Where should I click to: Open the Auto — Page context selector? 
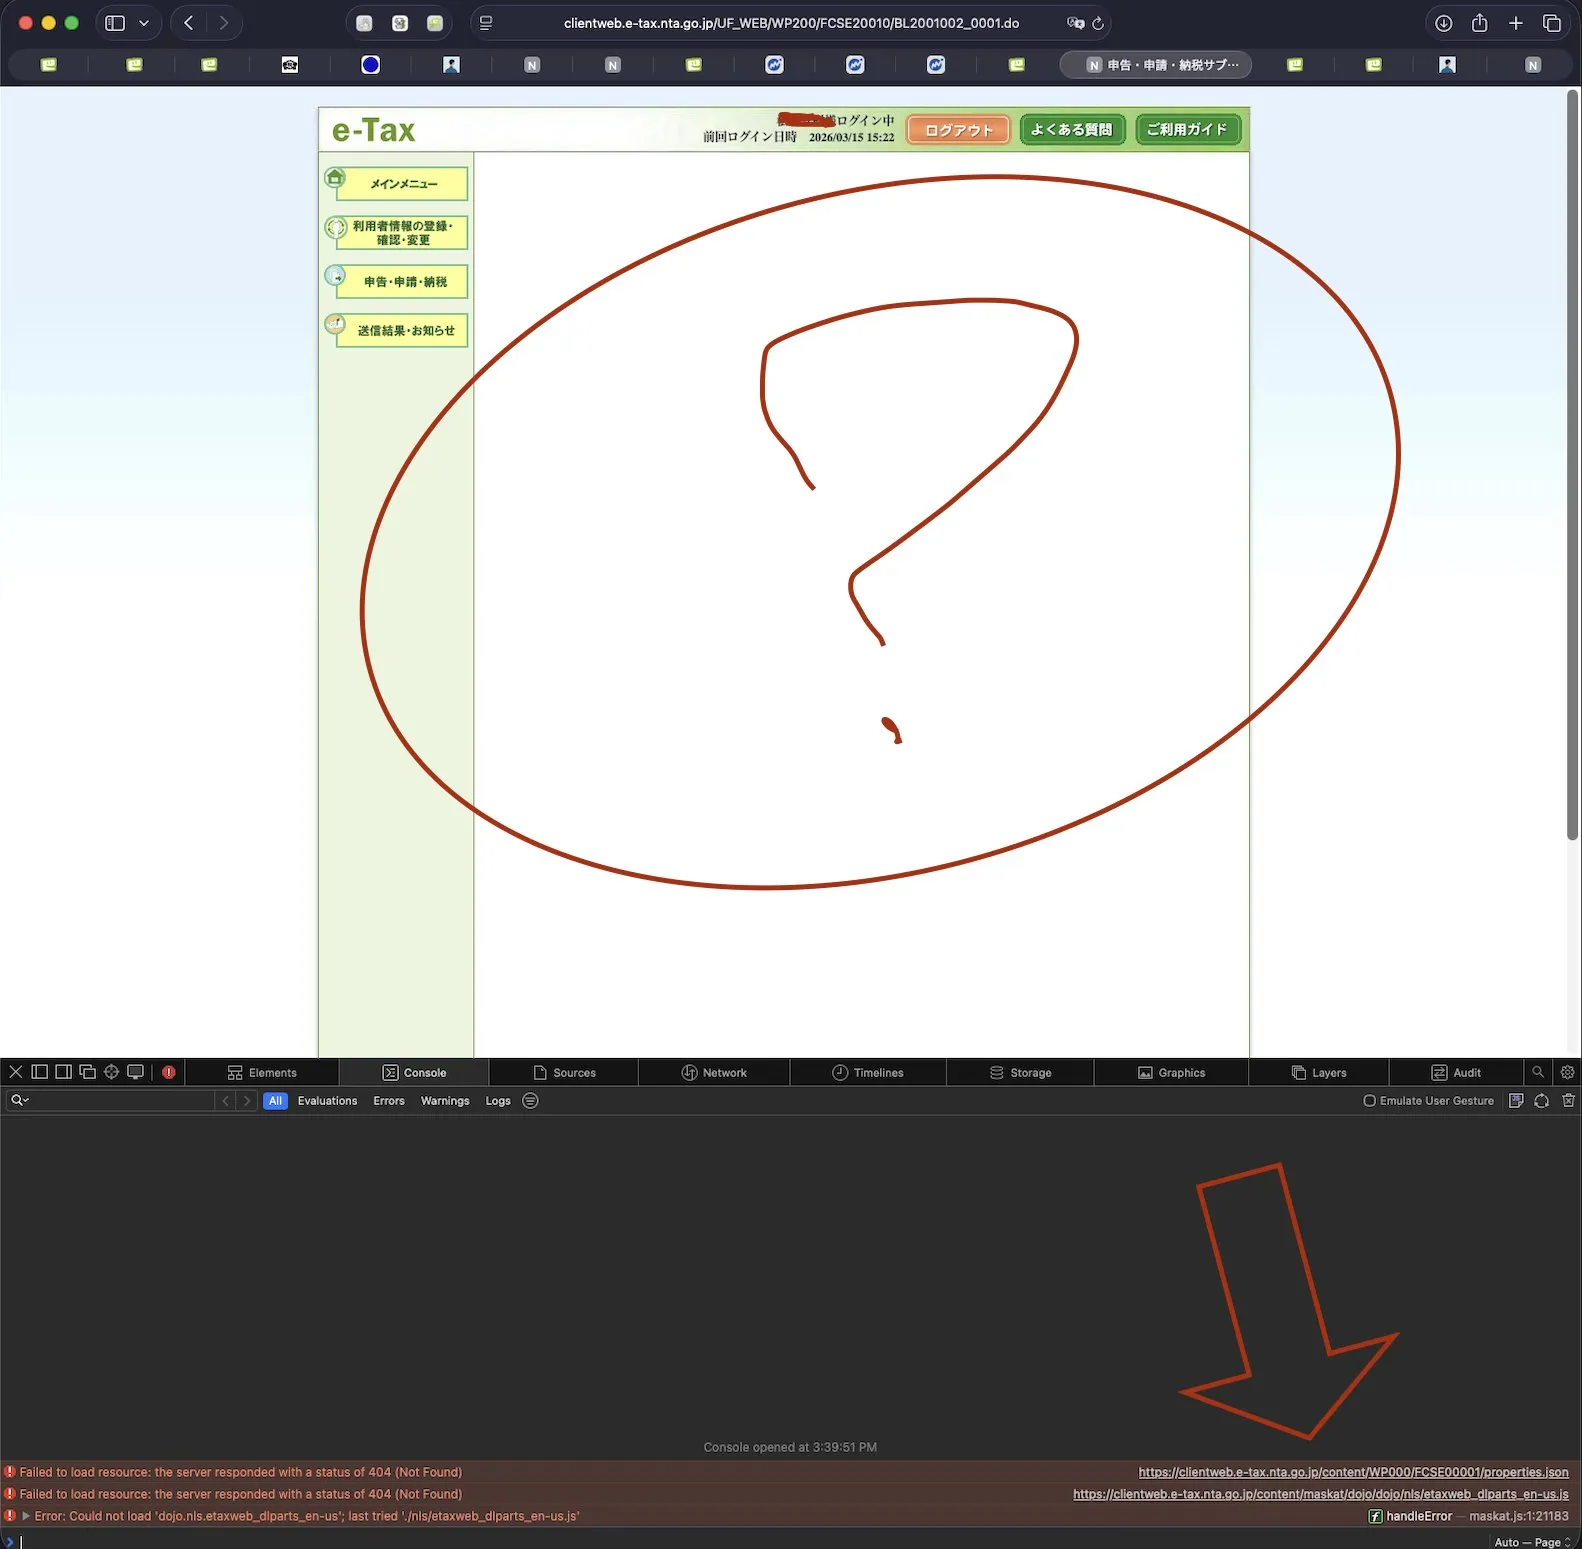[1531, 1542]
